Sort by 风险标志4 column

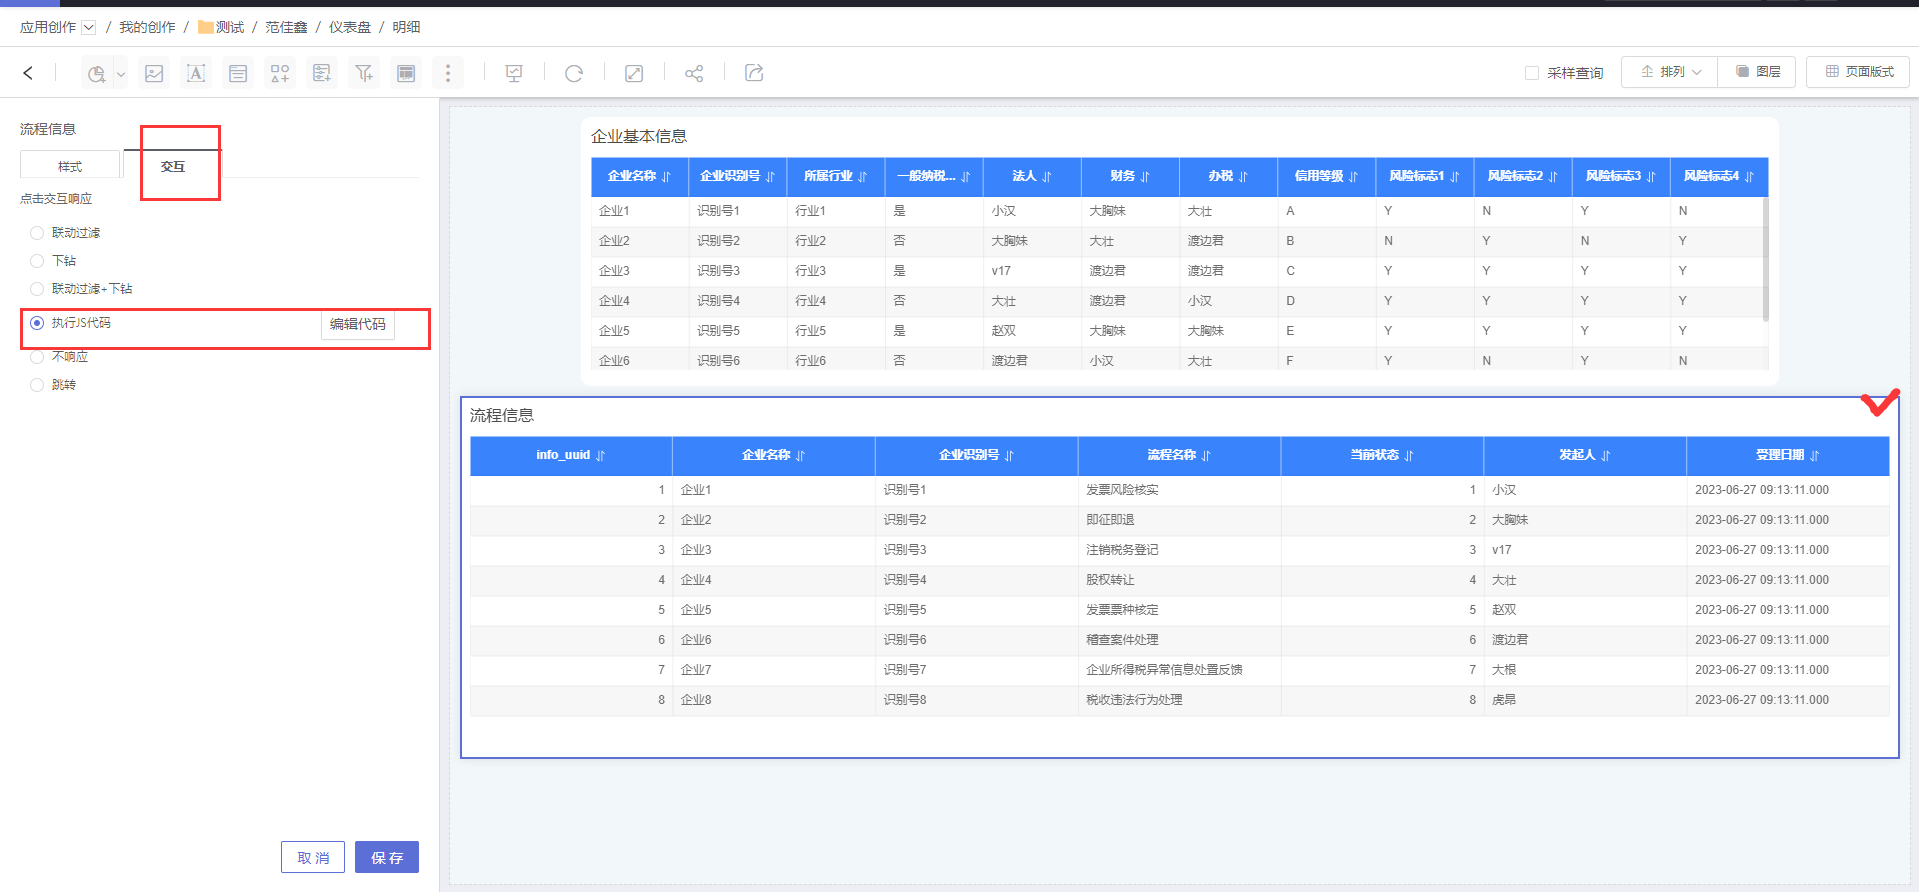[1749, 177]
